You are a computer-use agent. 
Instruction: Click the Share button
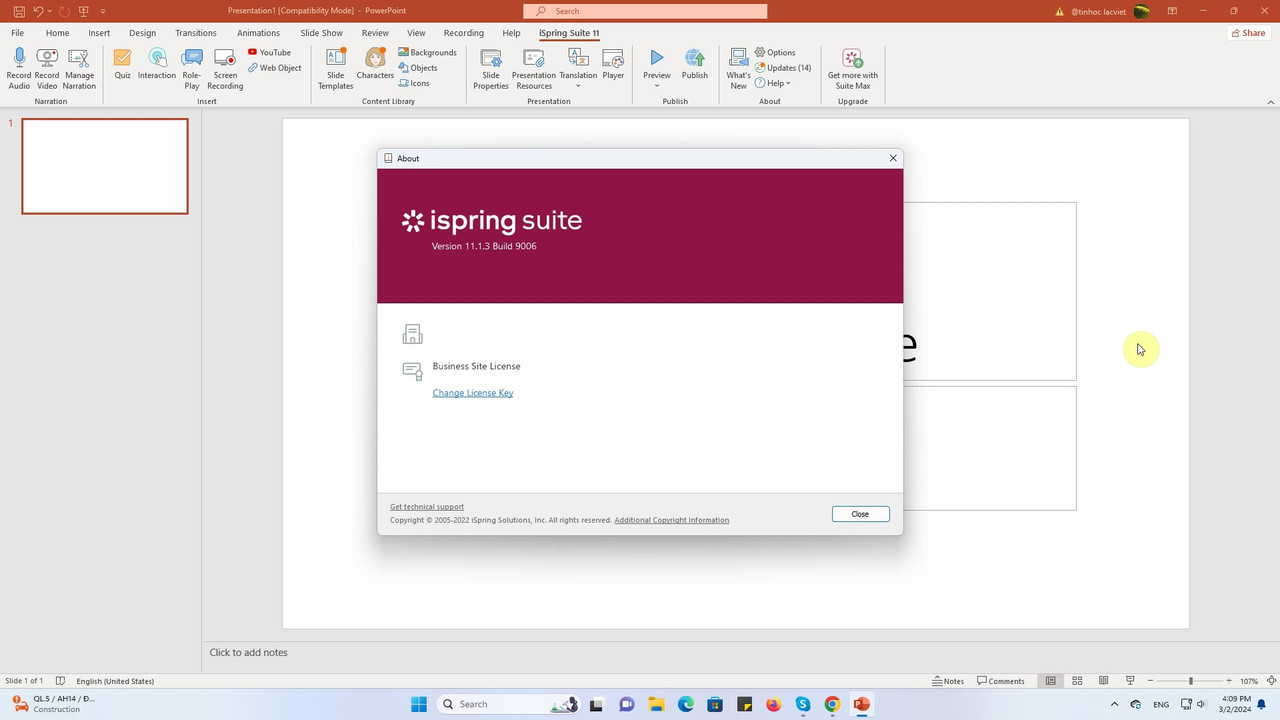(1248, 33)
